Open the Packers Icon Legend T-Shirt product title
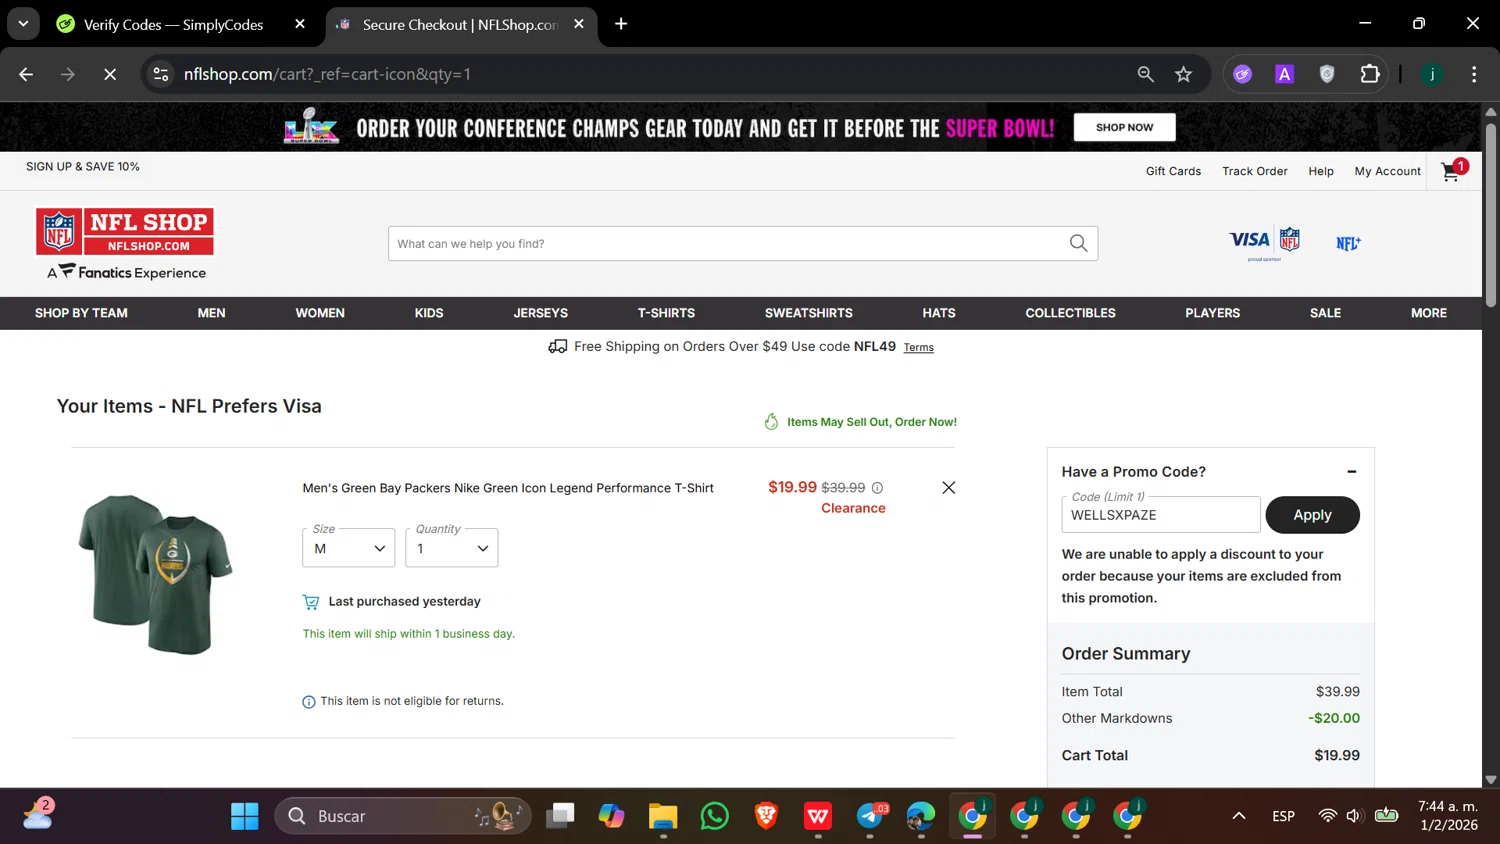 (508, 488)
